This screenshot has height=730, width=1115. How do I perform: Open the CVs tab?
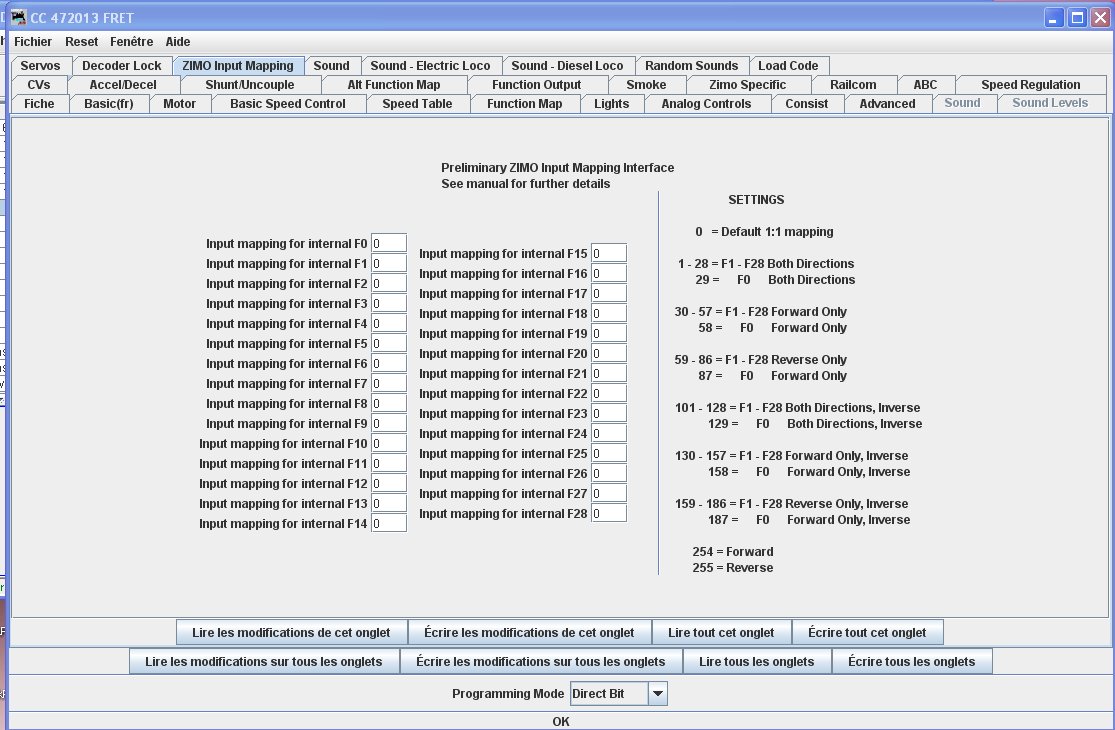click(x=39, y=85)
